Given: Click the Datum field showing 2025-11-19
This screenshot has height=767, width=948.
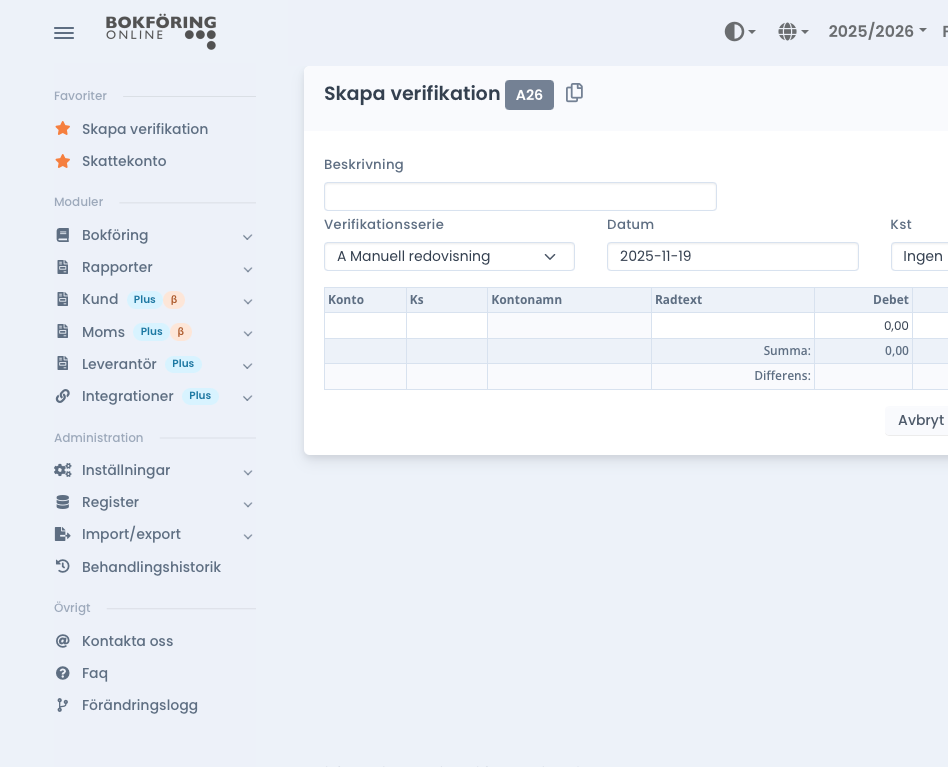Looking at the screenshot, I should coord(732,256).
